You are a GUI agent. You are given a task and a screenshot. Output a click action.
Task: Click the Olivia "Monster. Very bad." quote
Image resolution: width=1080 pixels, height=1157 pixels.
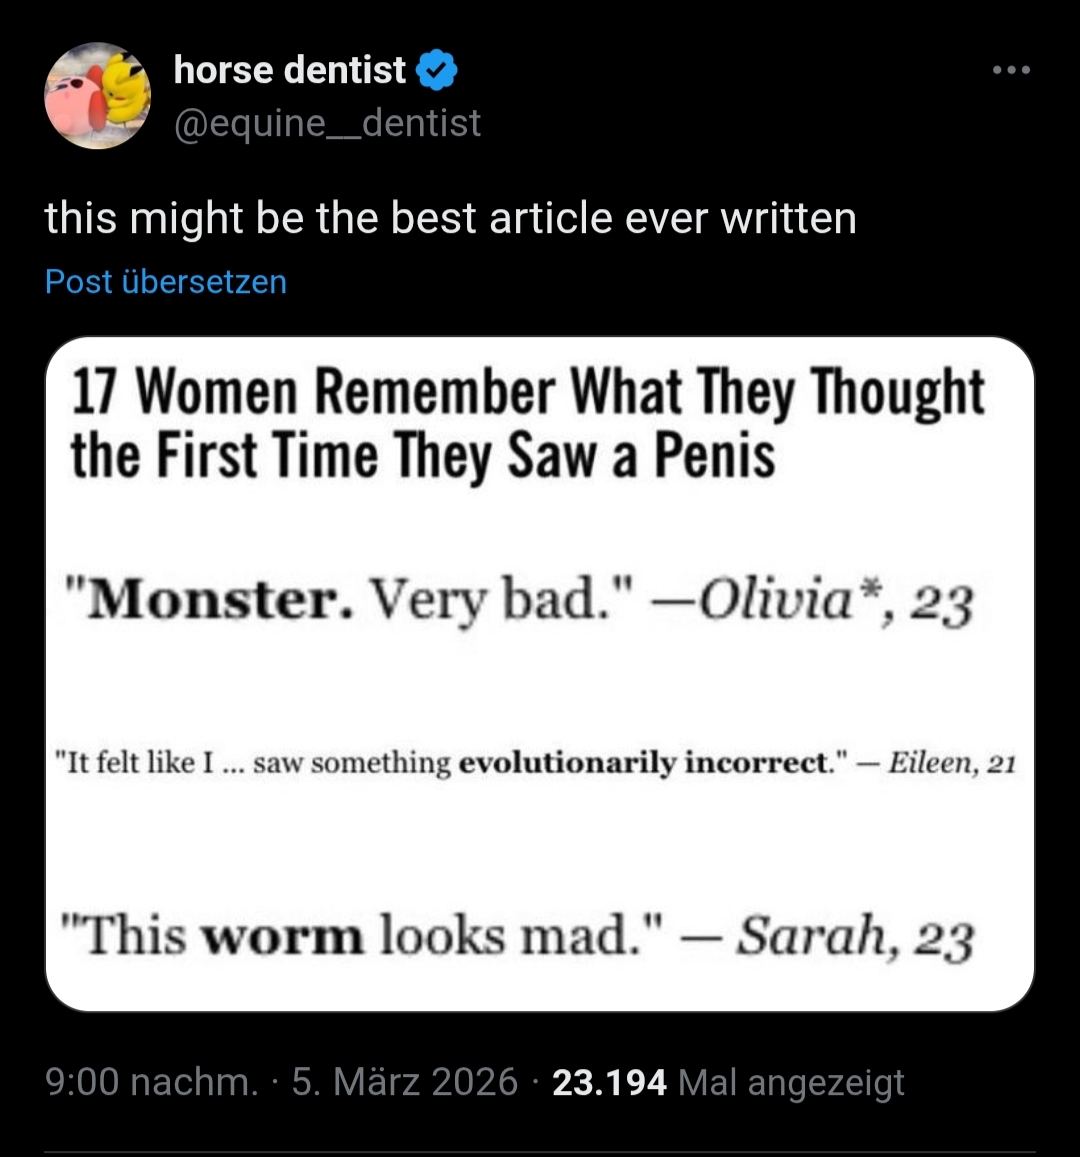(520, 600)
